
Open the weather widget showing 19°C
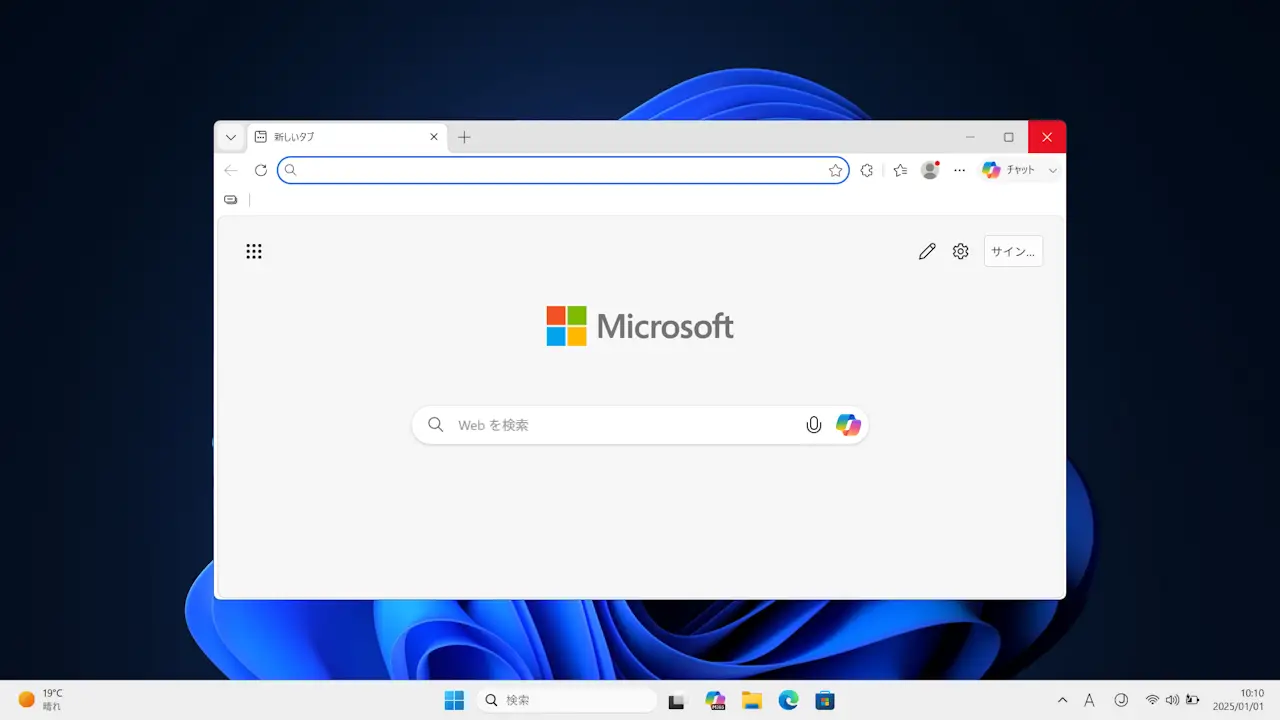pyautogui.click(x=41, y=700)
